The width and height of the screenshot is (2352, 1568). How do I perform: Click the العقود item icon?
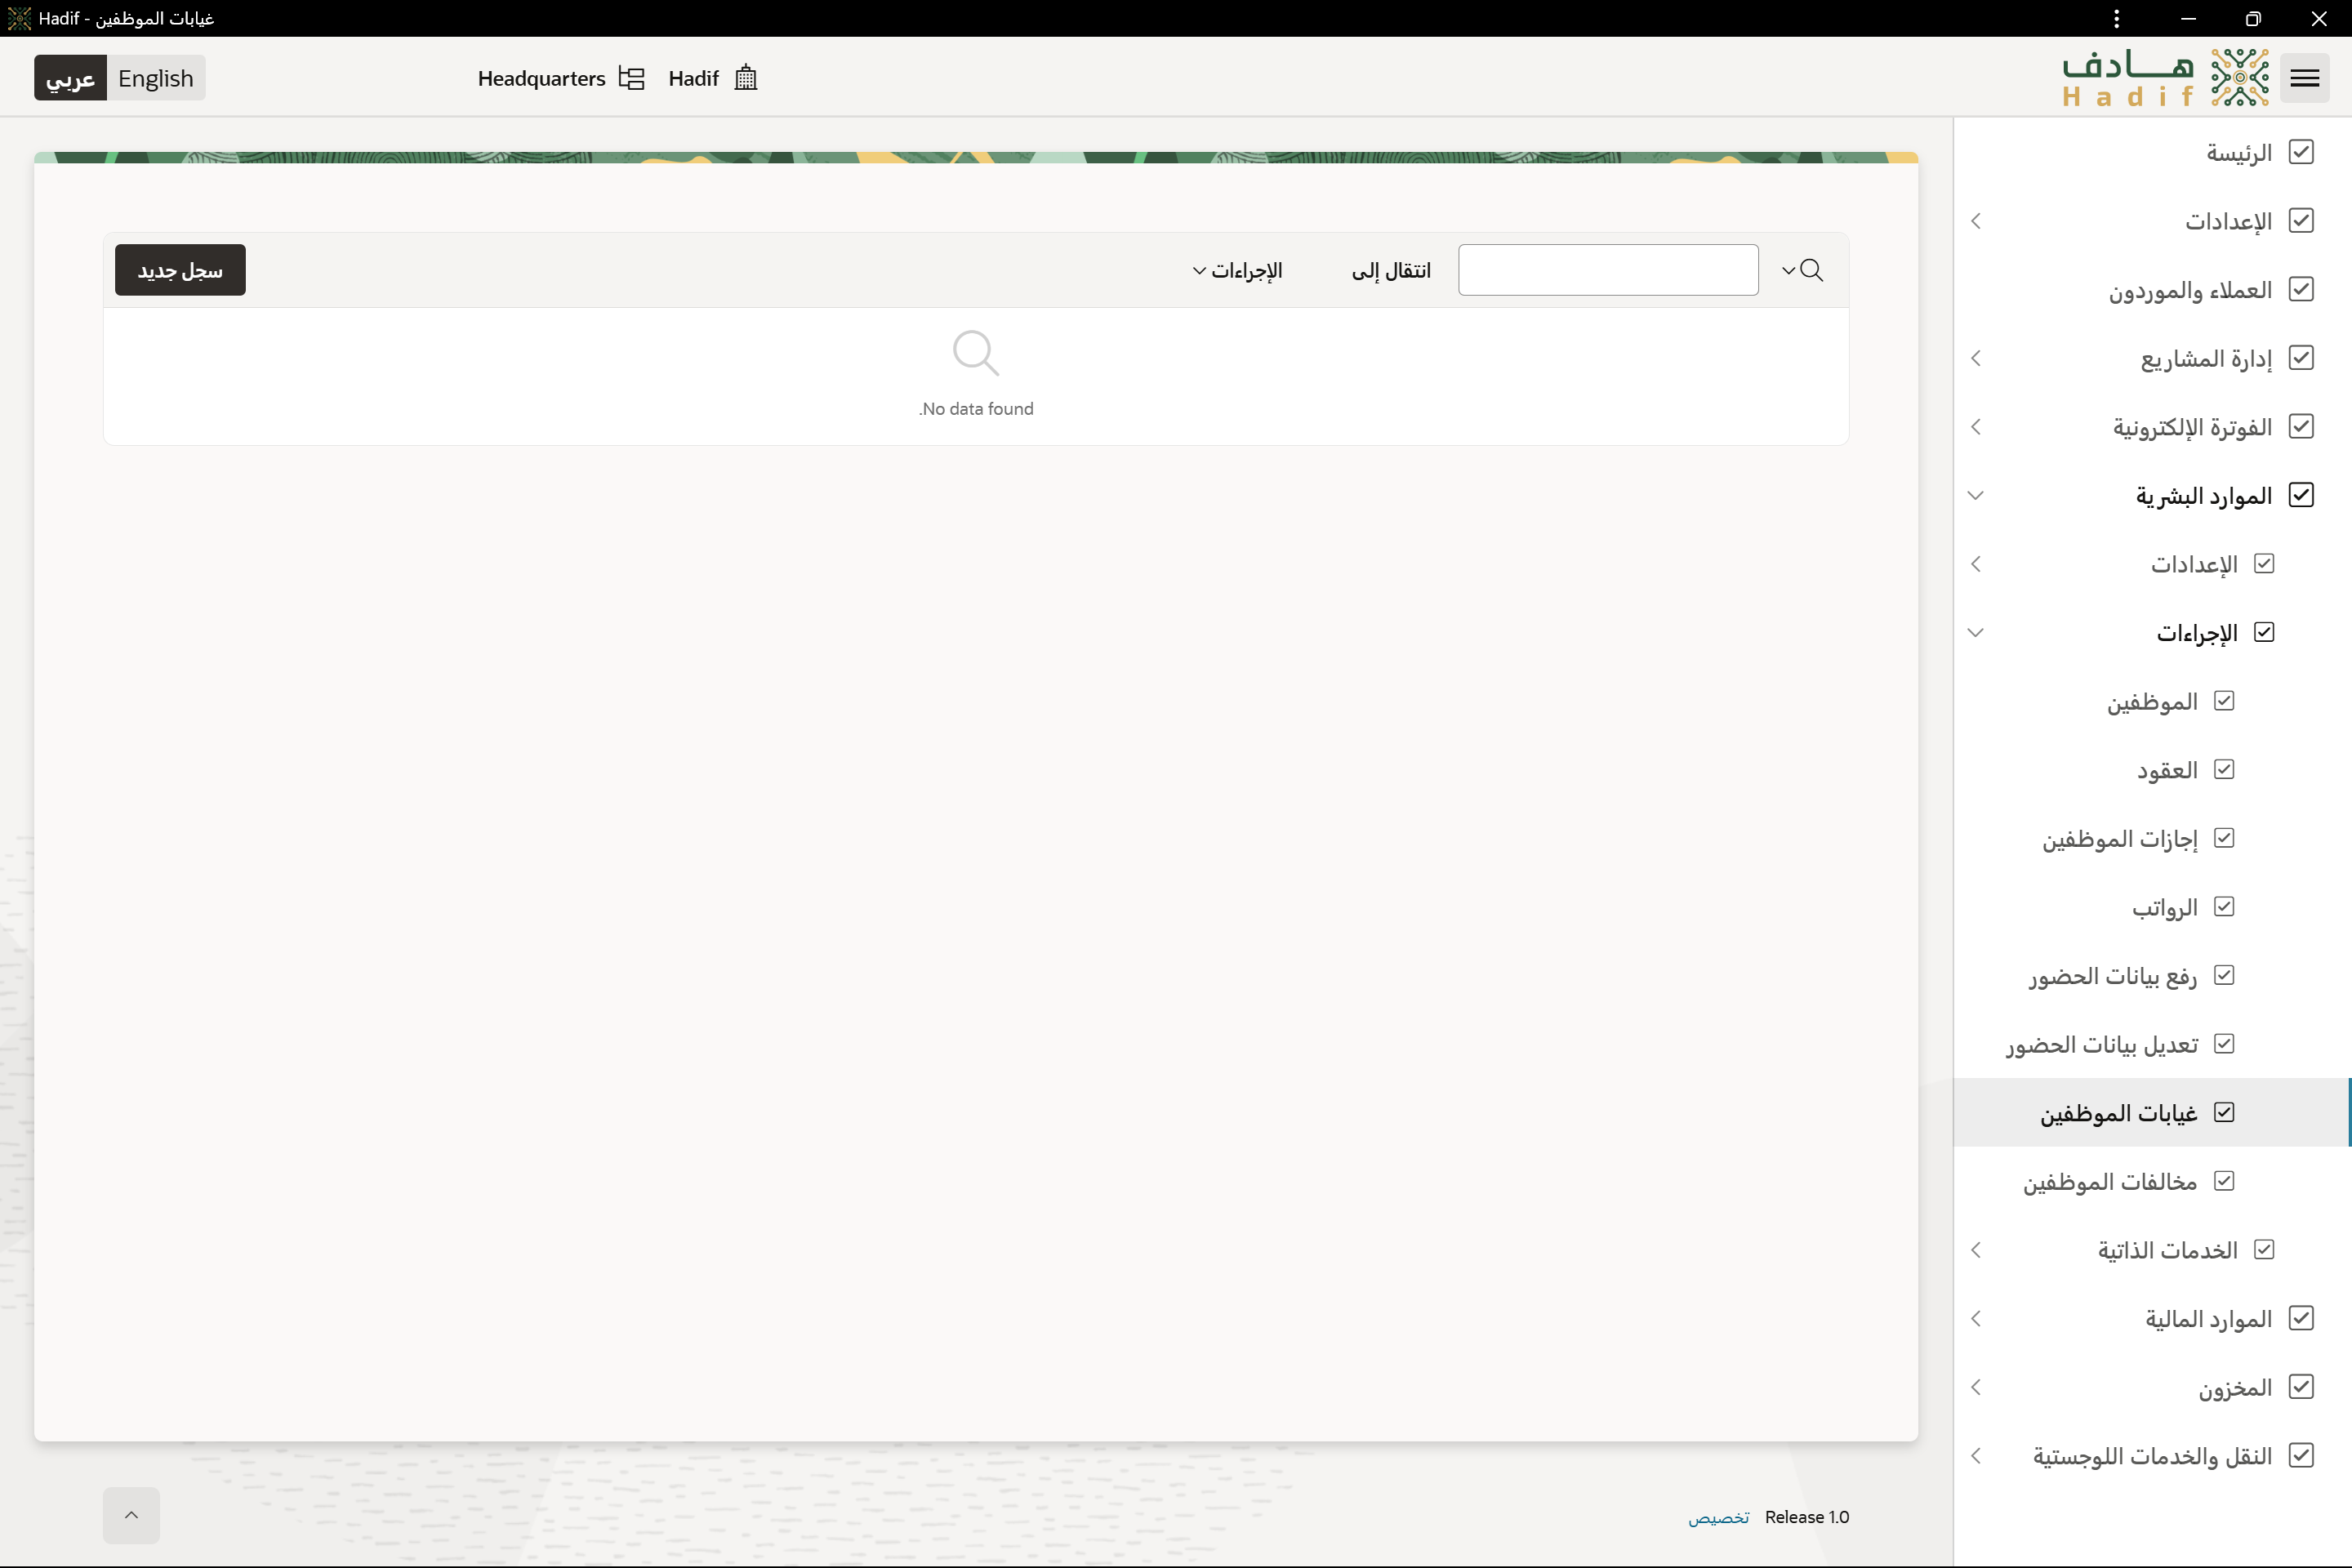coord(2224,769)
